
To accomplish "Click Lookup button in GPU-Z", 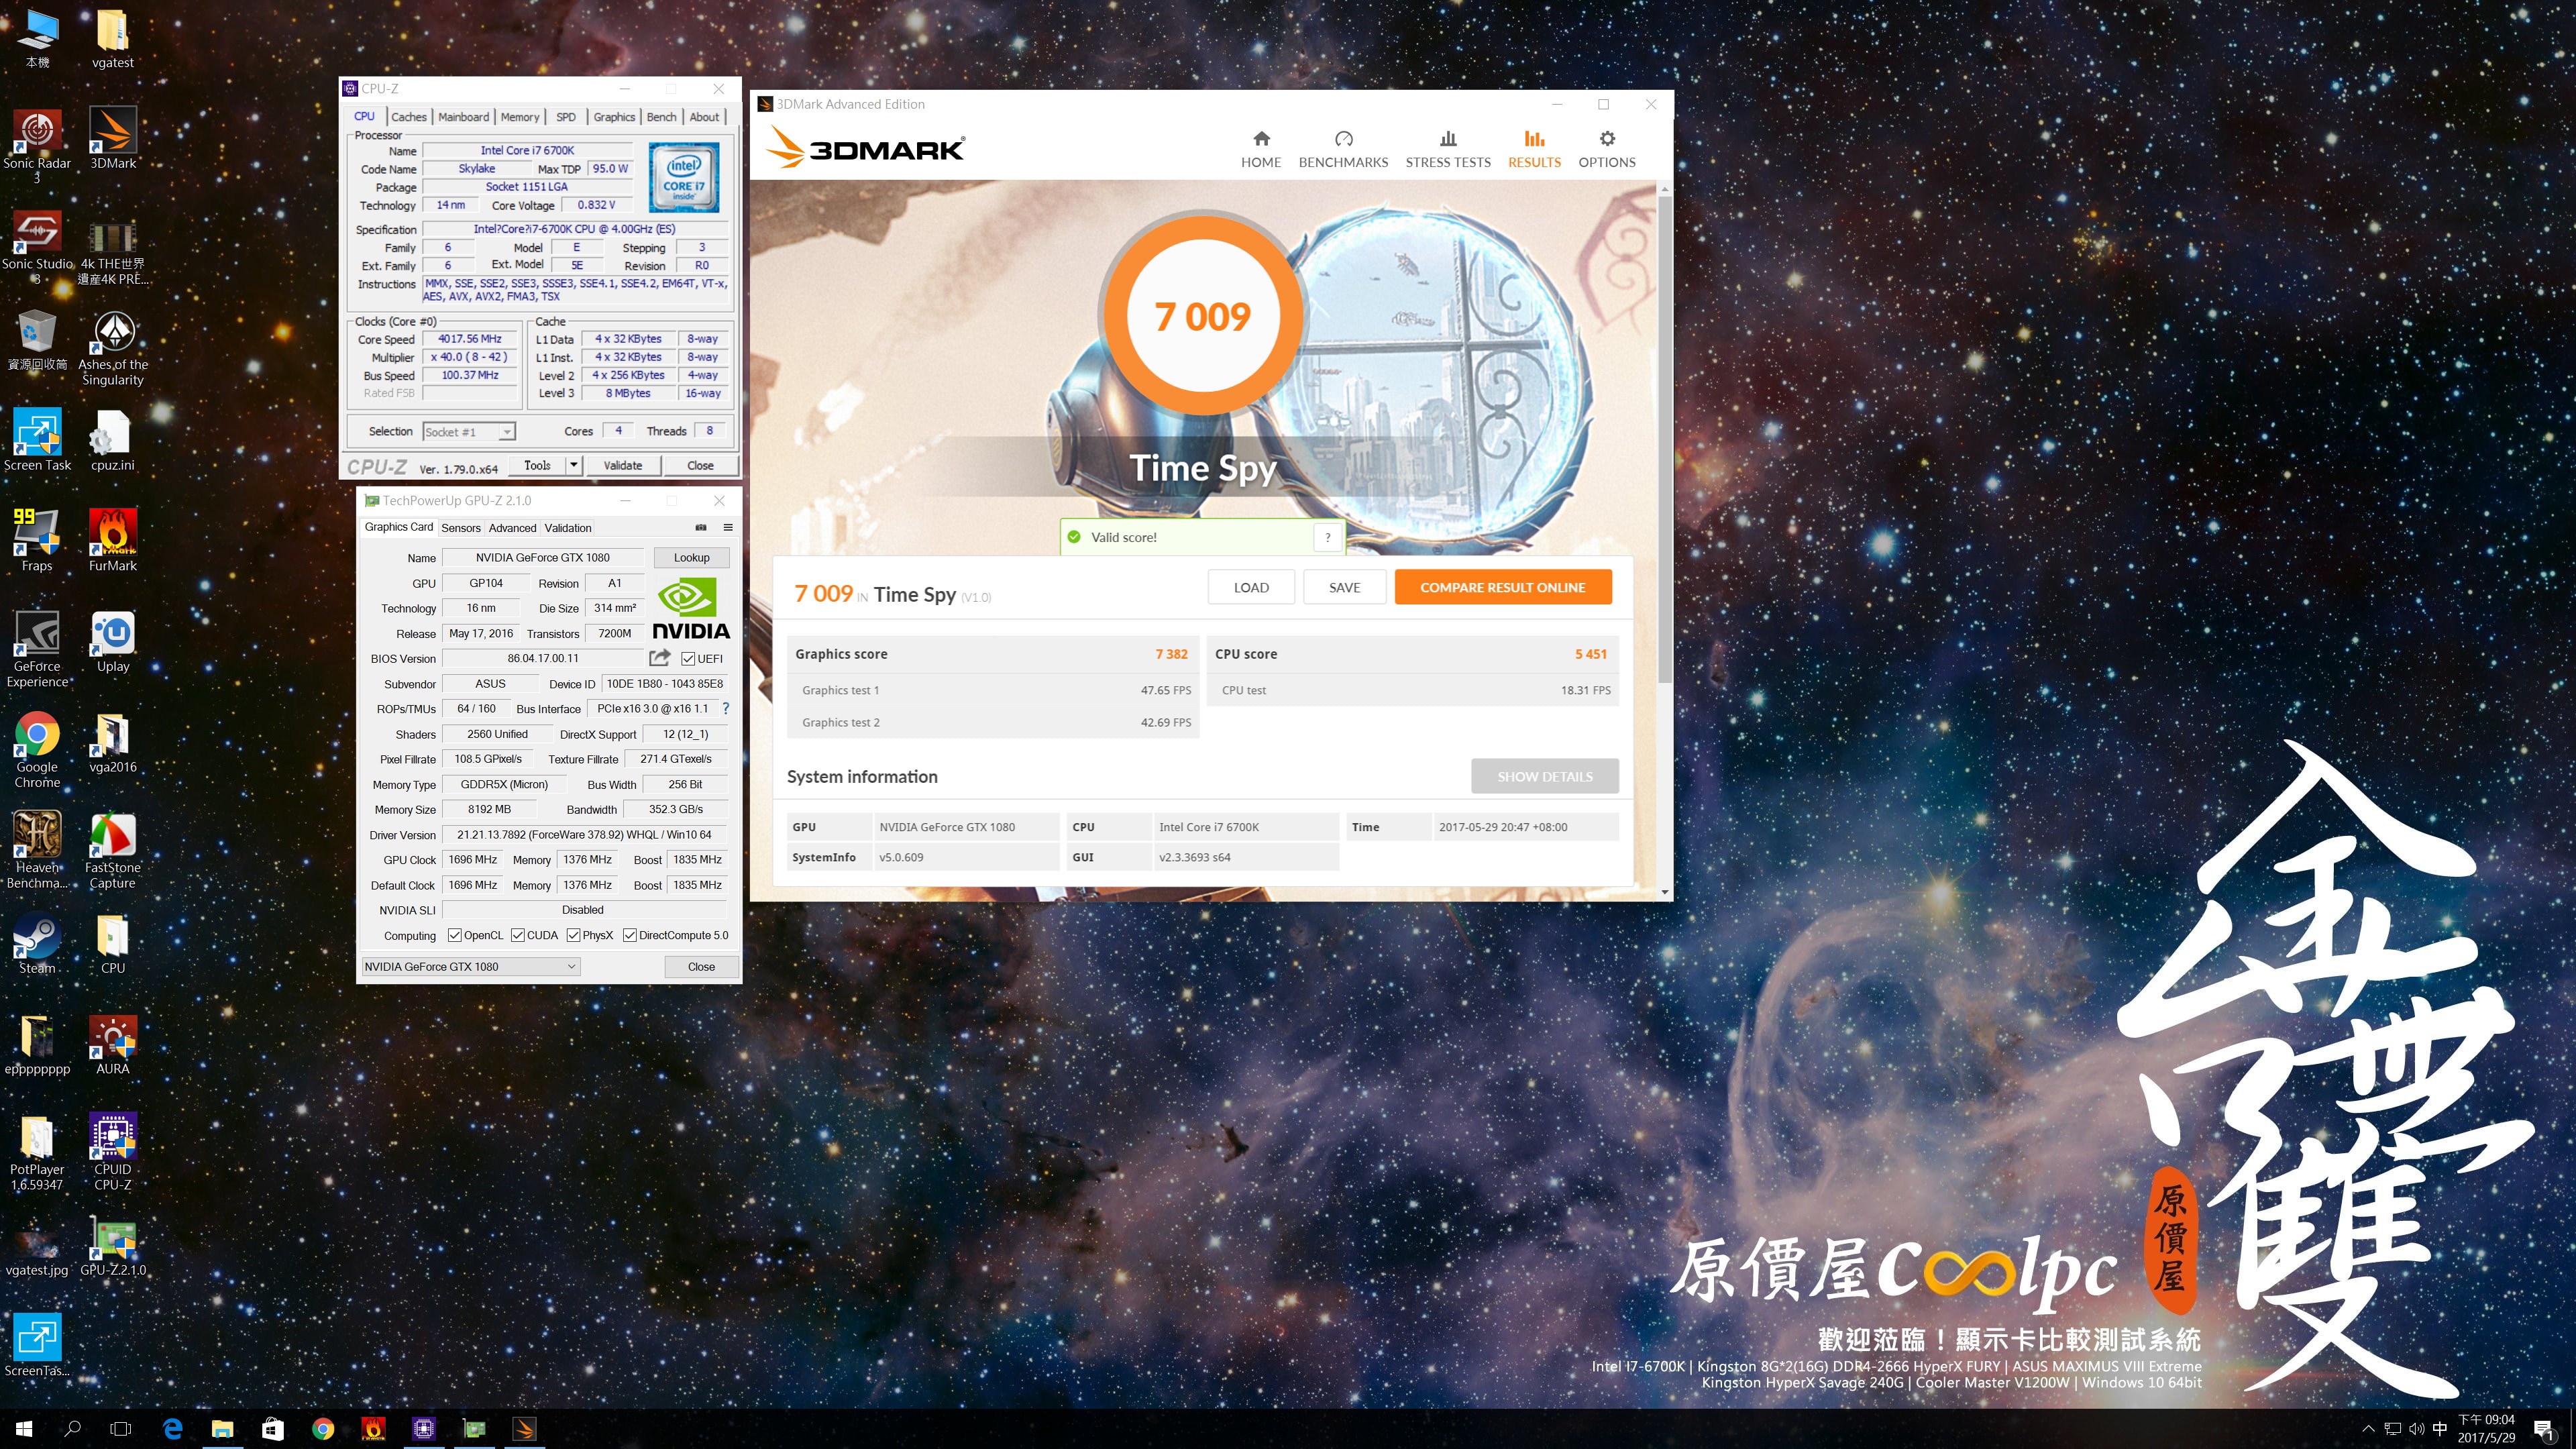I will [691, 558].
